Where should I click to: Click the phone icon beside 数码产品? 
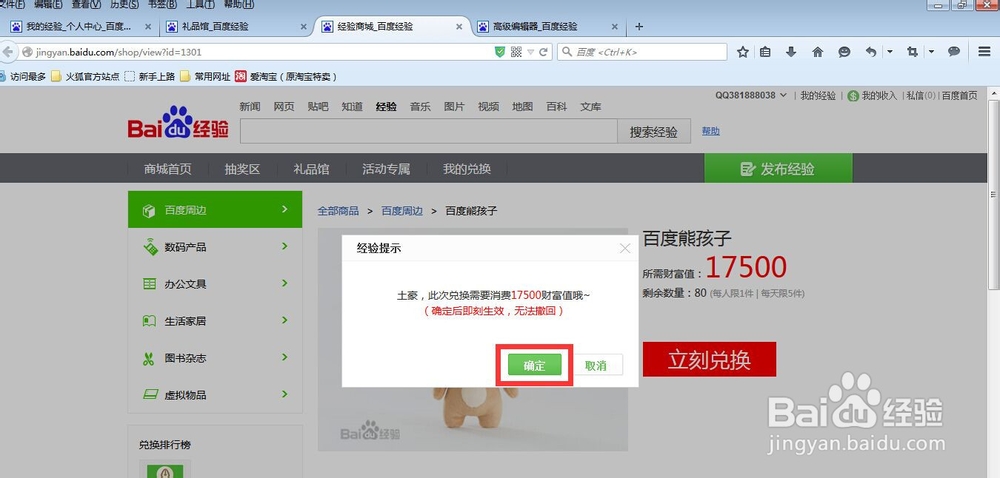(151, 247)
